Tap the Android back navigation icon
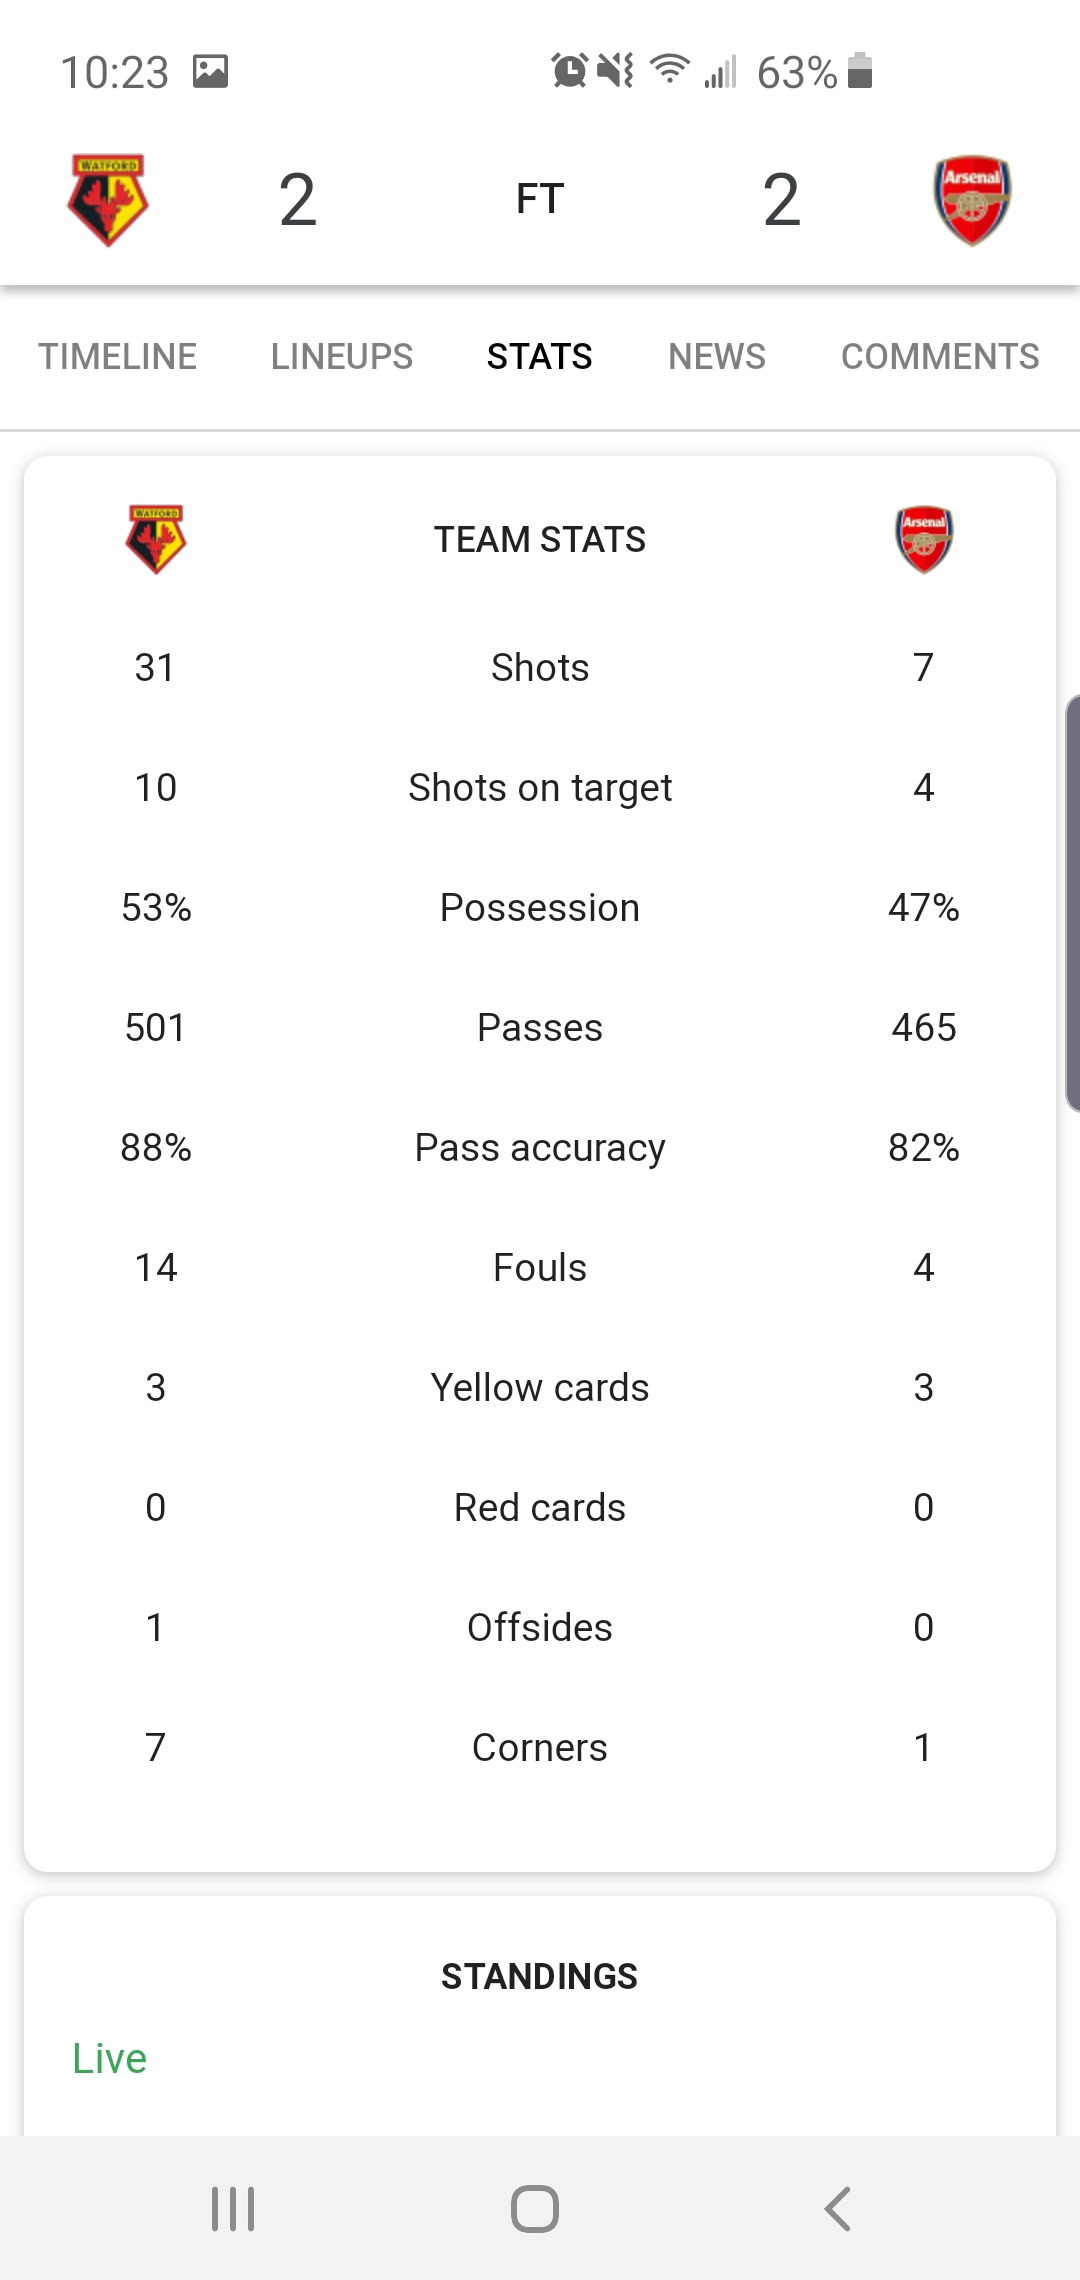Image resolution: width=1080 pixels, height=2280 pixels. click(x=838, y=2208)
